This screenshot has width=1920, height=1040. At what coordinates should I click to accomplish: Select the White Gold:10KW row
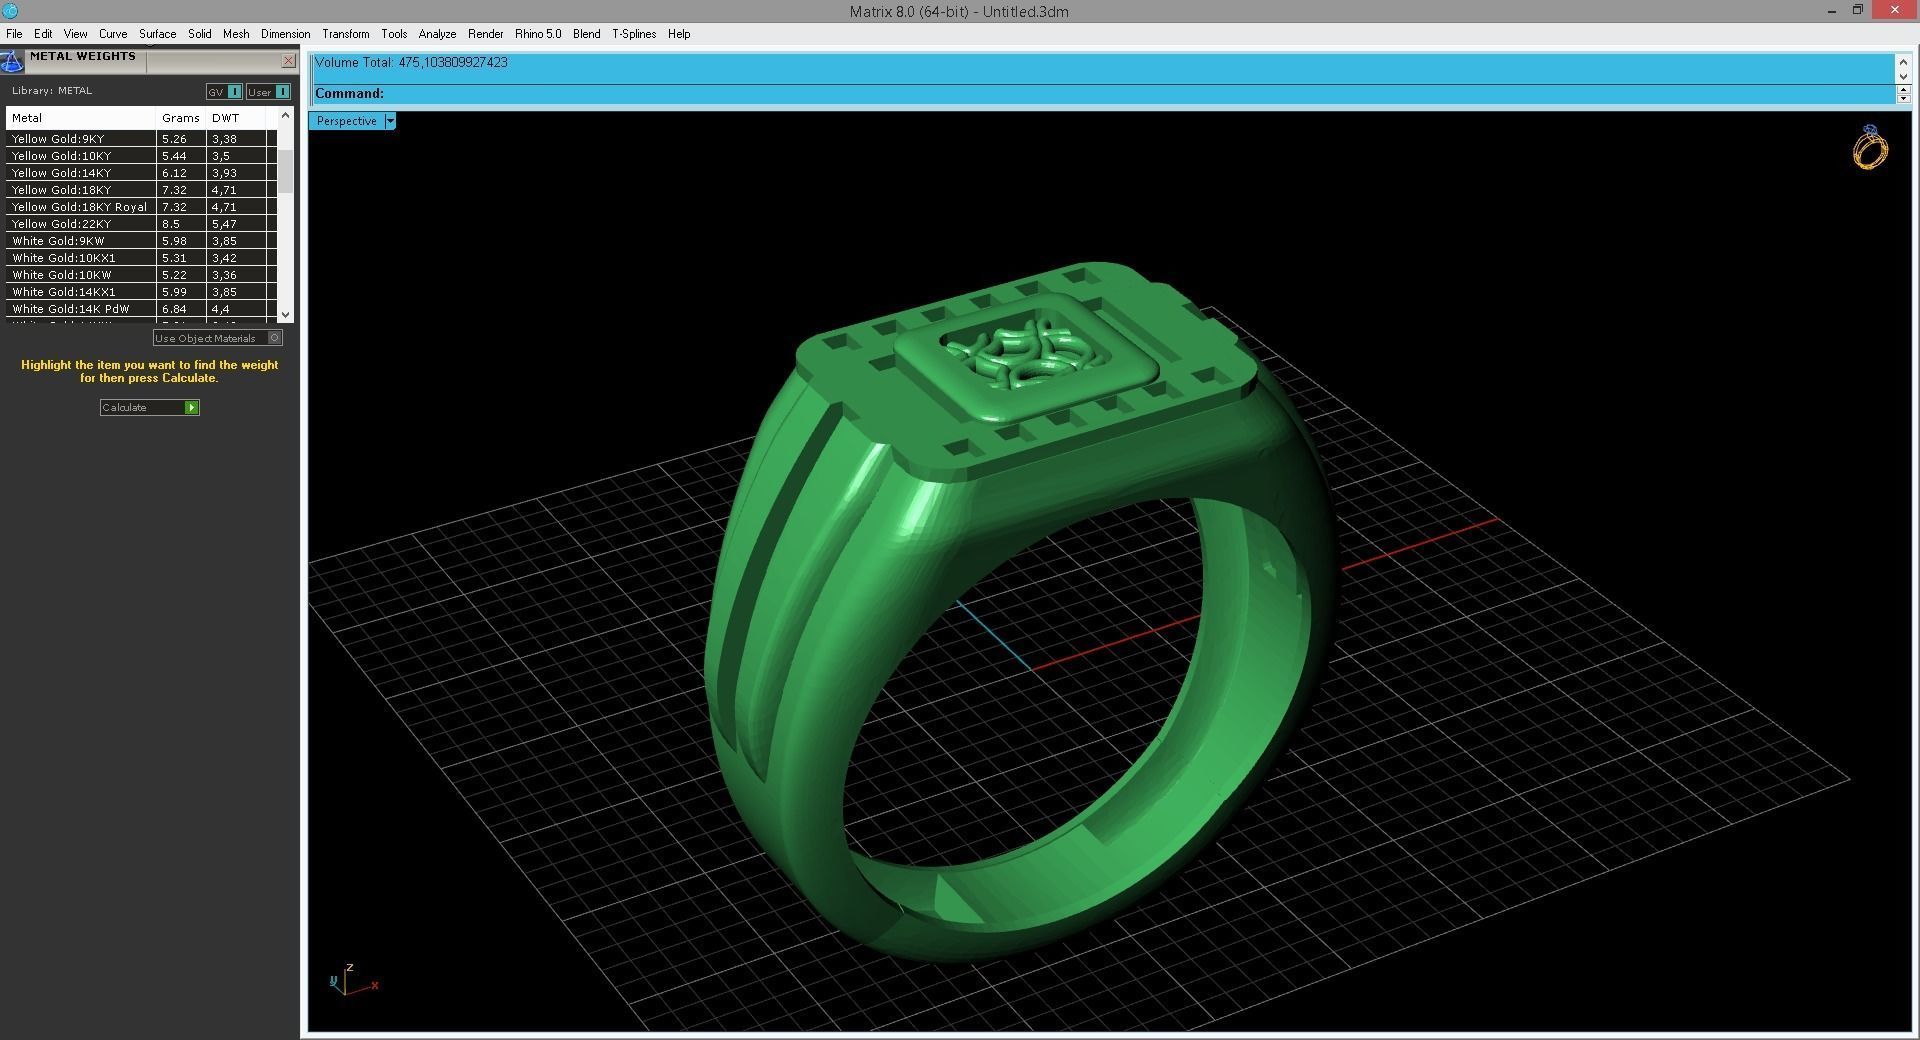(141, 275)
